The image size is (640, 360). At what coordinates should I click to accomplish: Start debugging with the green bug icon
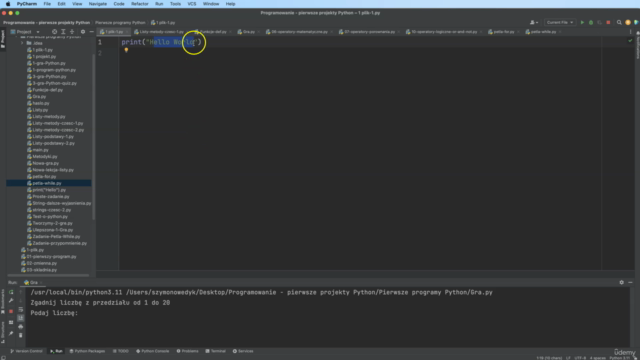[591, 22]
